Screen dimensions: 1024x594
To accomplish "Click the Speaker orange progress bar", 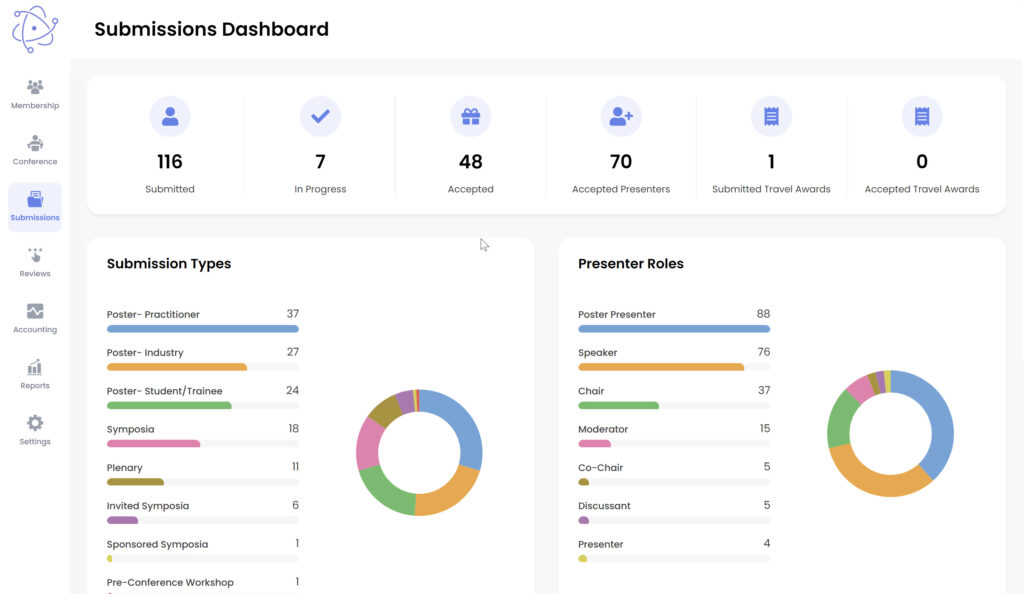I will 661,367.
